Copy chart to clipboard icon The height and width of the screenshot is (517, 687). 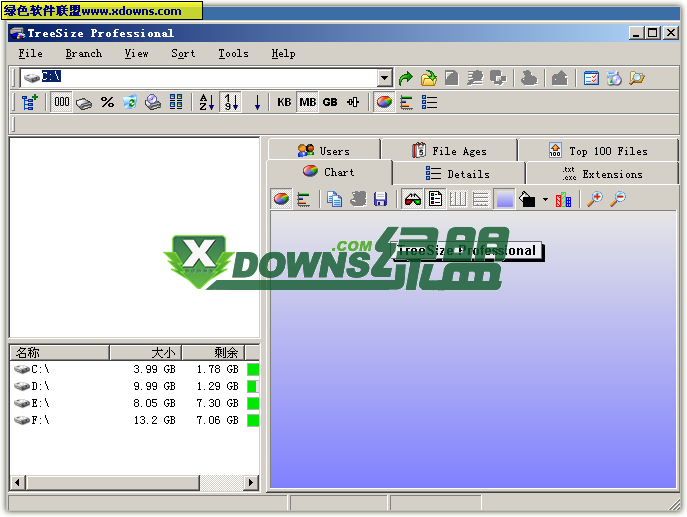[x=334, y=199]
